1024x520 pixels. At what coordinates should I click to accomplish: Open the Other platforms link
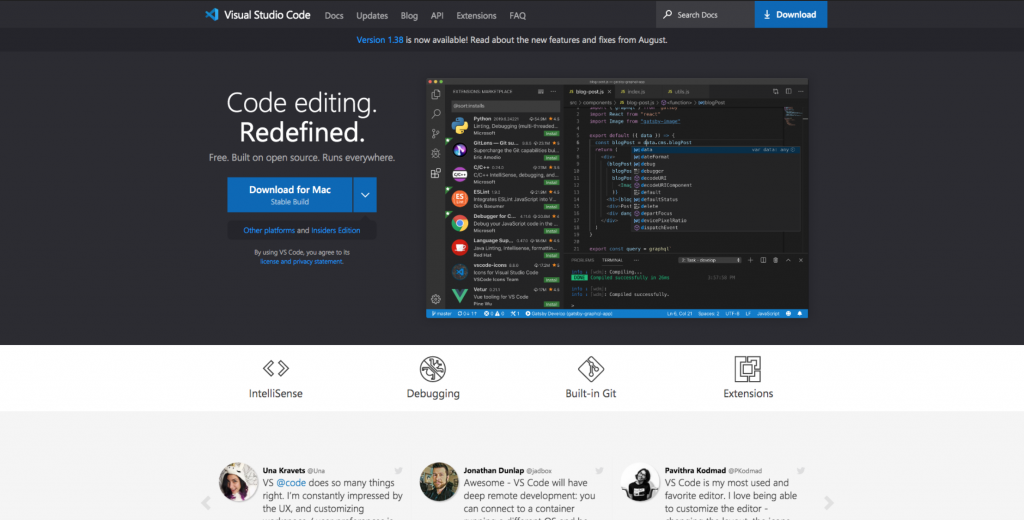pos(269,231)
